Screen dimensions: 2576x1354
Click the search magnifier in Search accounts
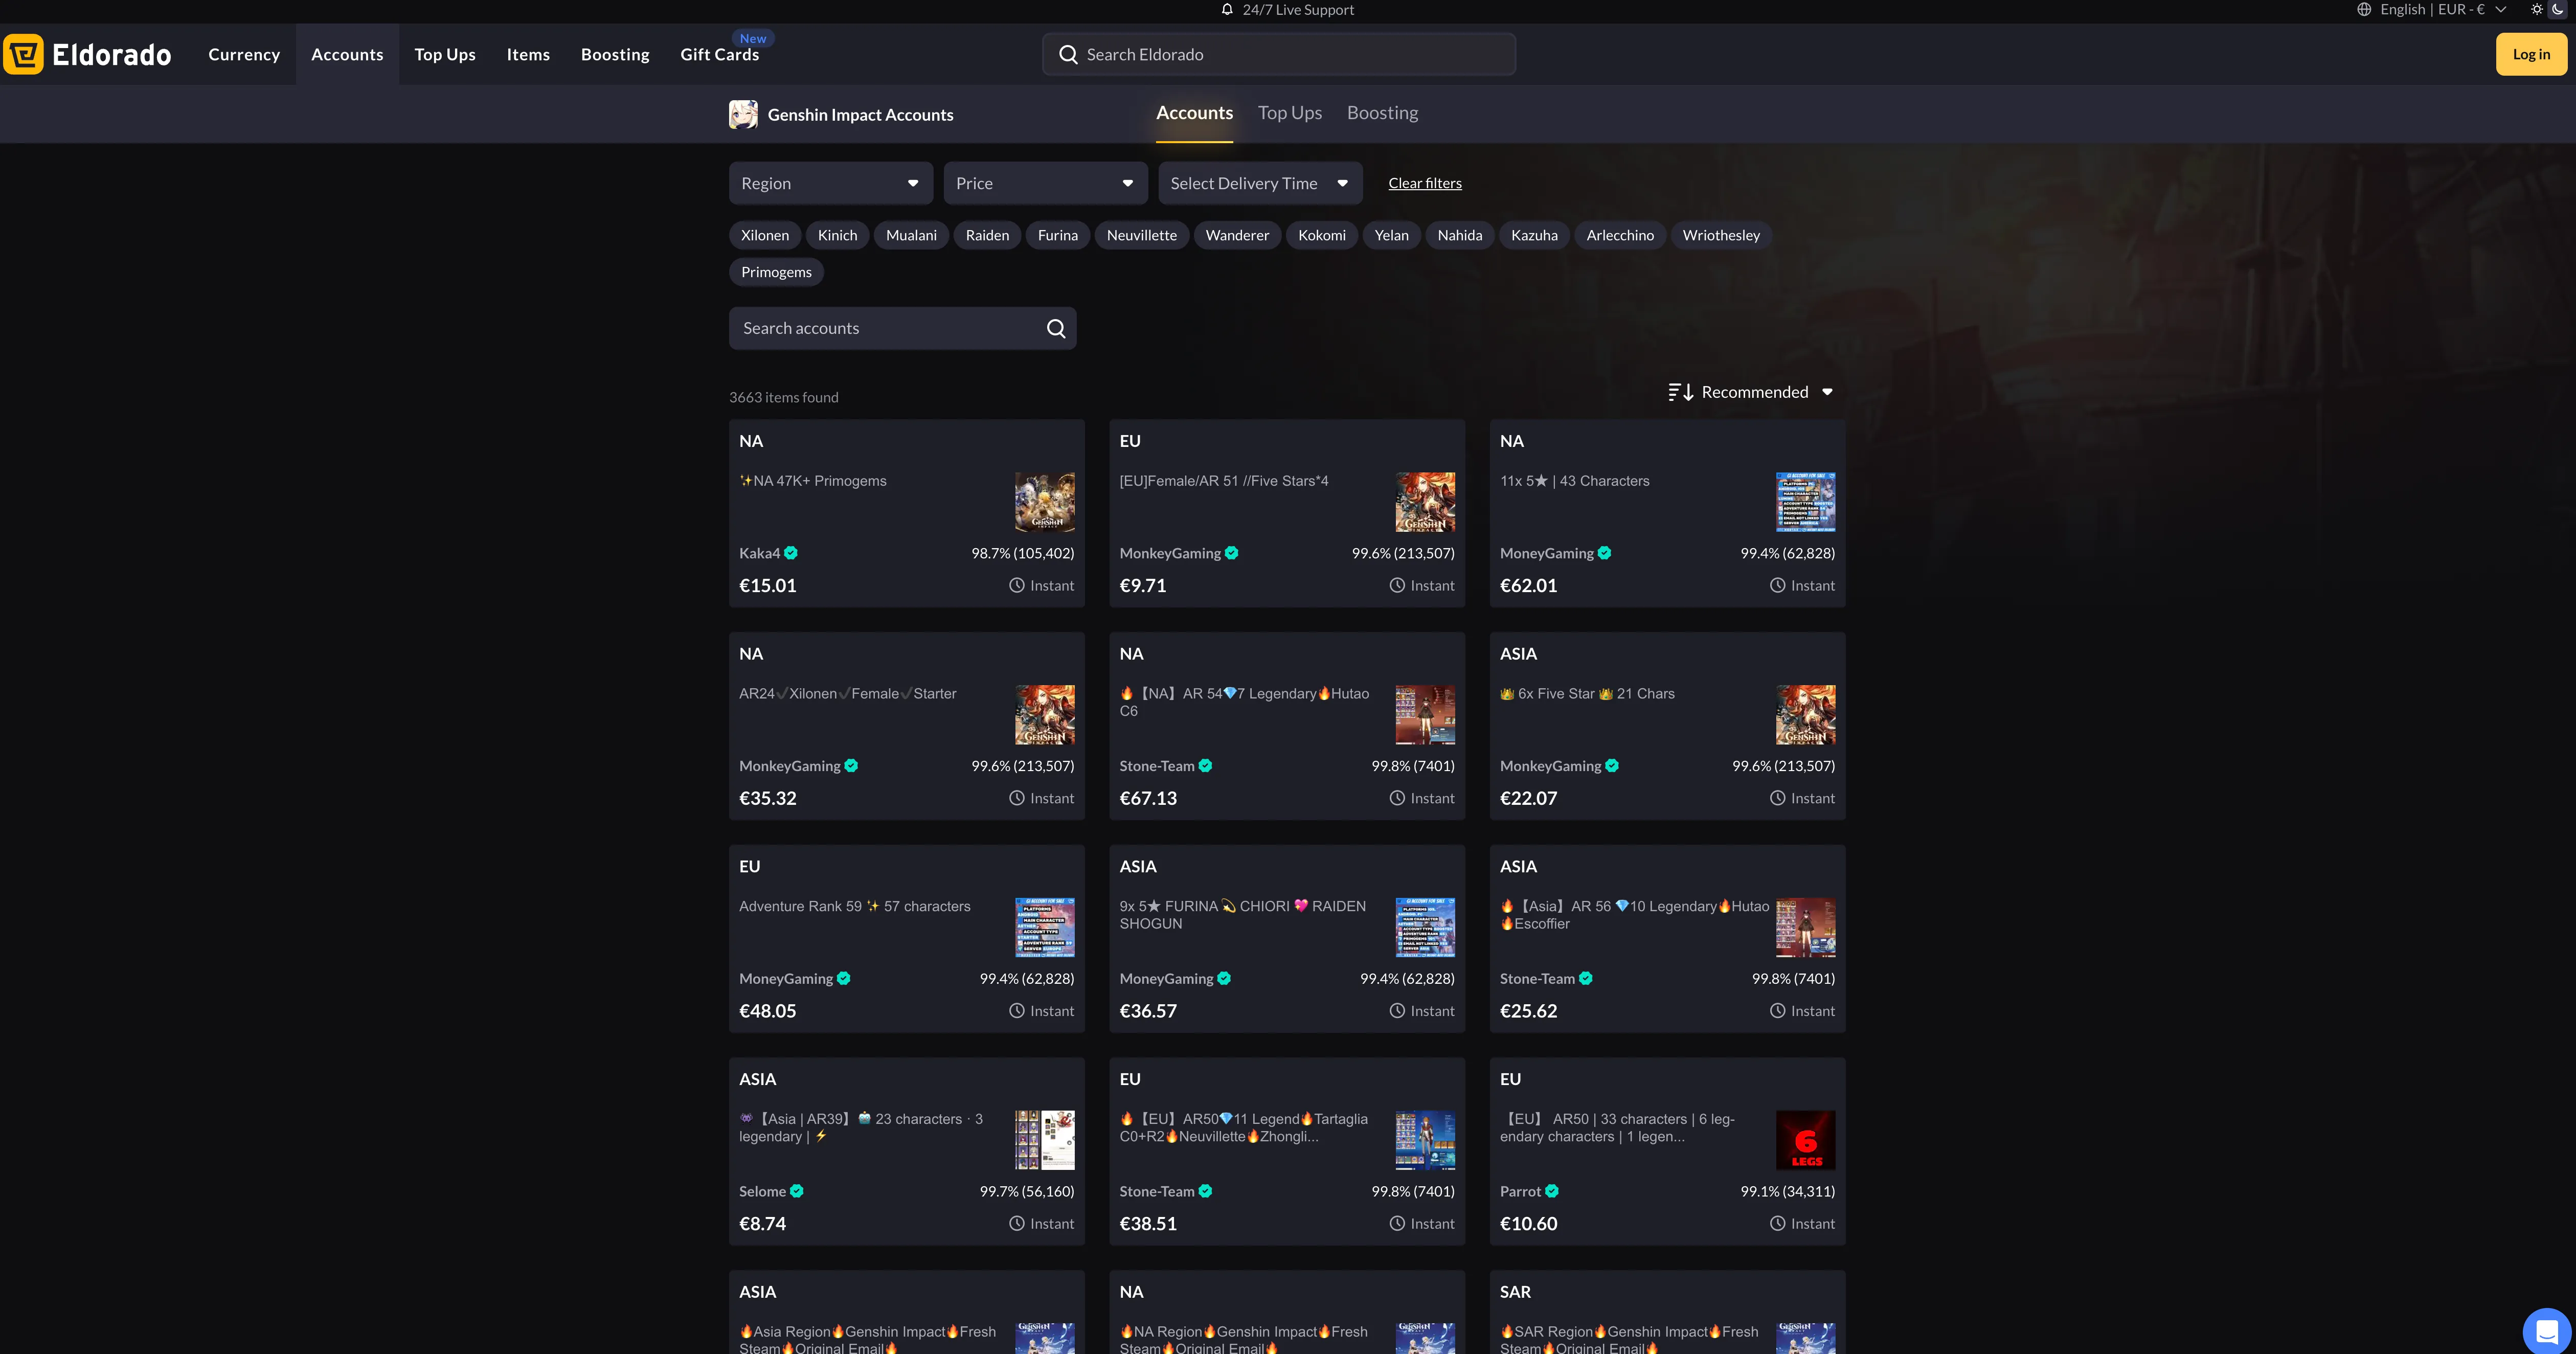point(1055,328)
